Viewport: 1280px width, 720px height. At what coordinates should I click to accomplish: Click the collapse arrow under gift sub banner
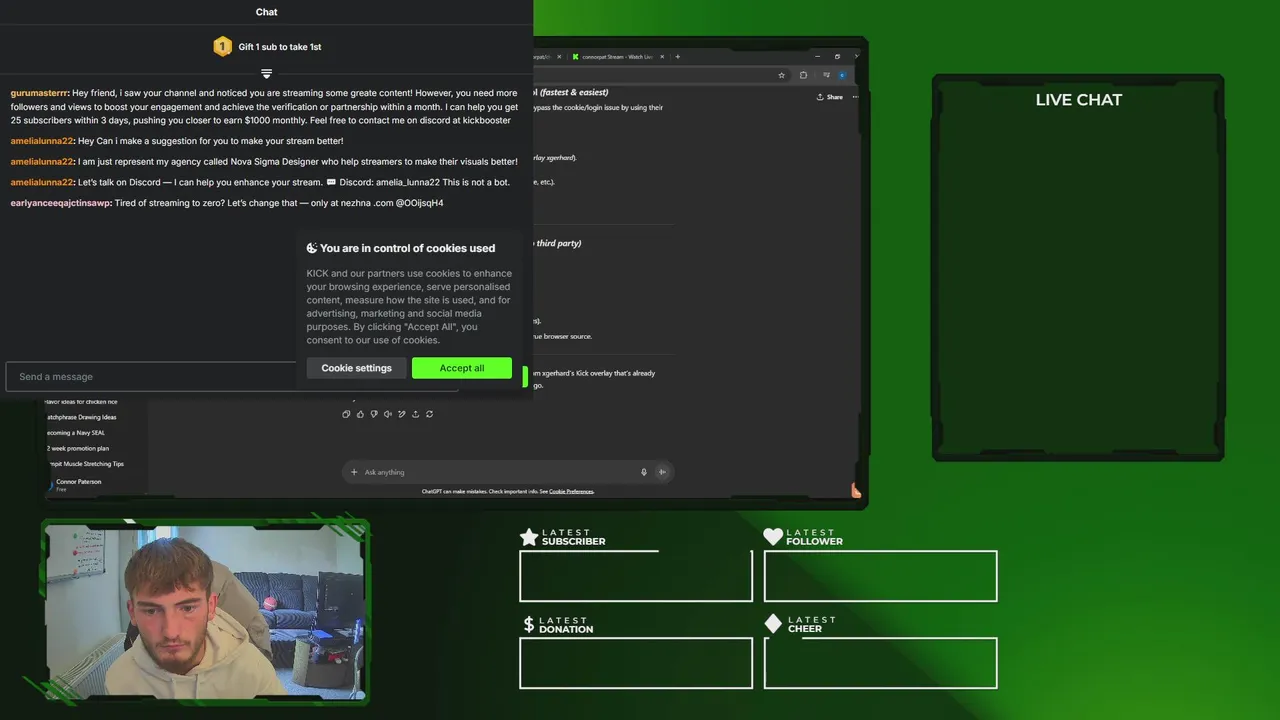tap(266, 74)
